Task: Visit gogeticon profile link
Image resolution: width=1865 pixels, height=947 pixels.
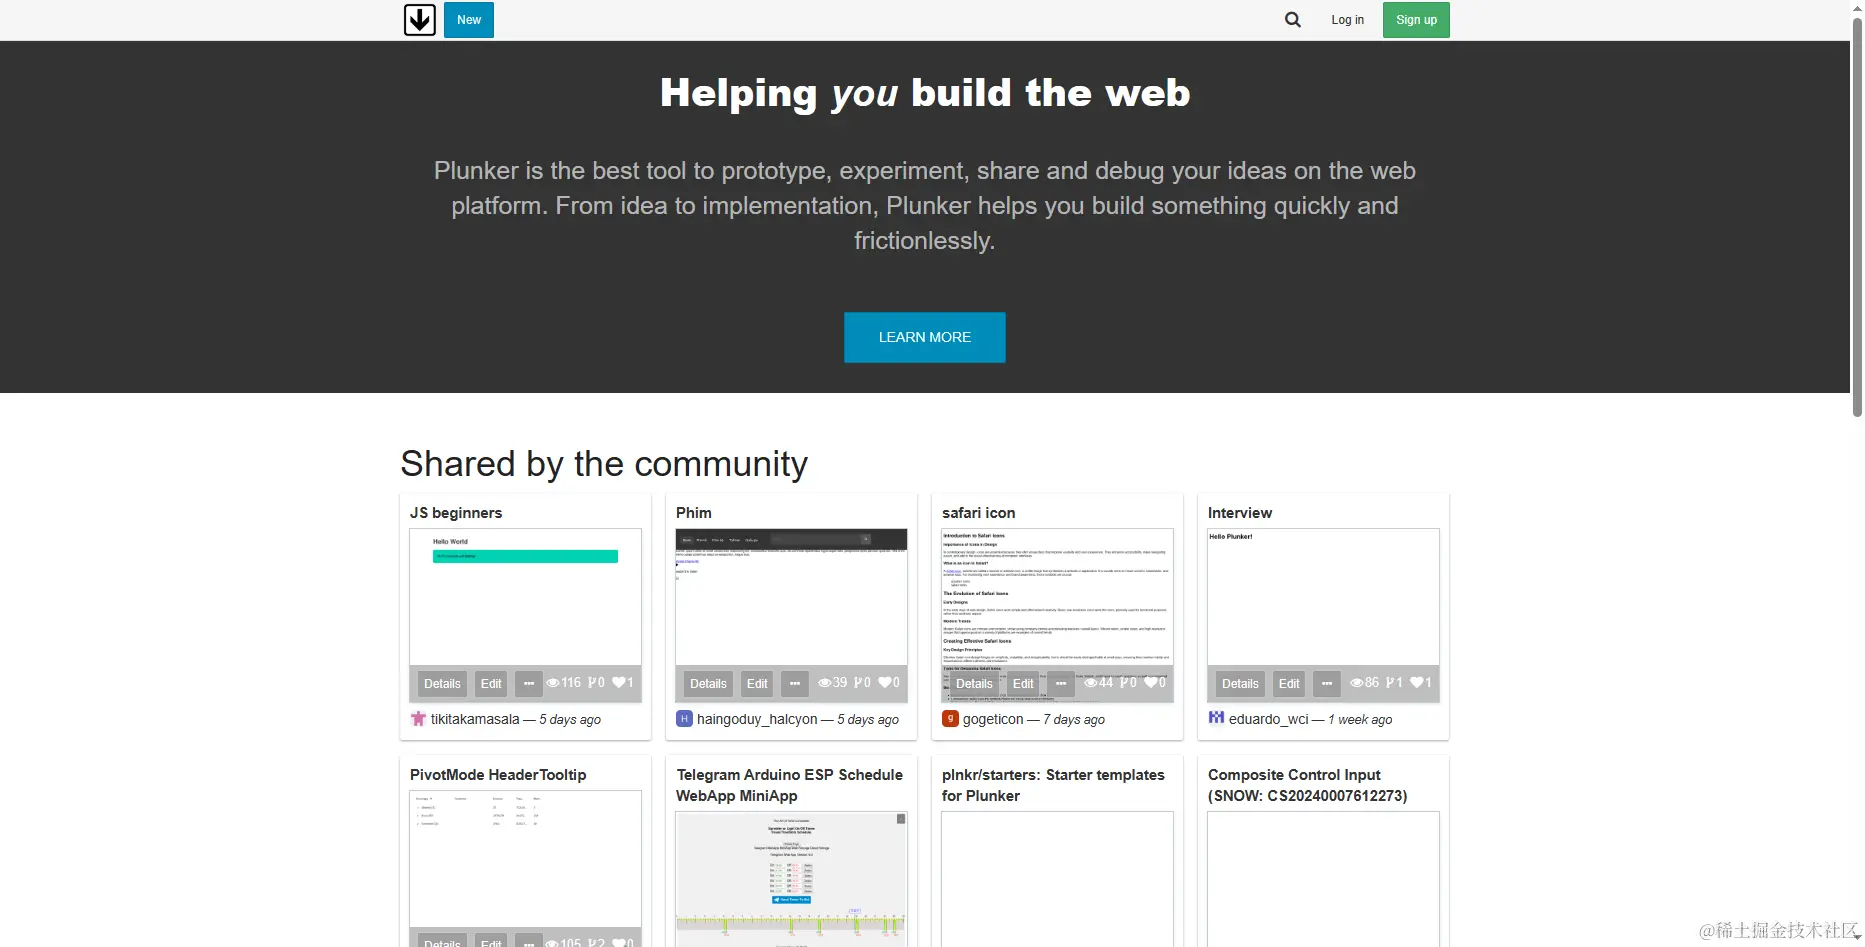Action: (993, 719)
